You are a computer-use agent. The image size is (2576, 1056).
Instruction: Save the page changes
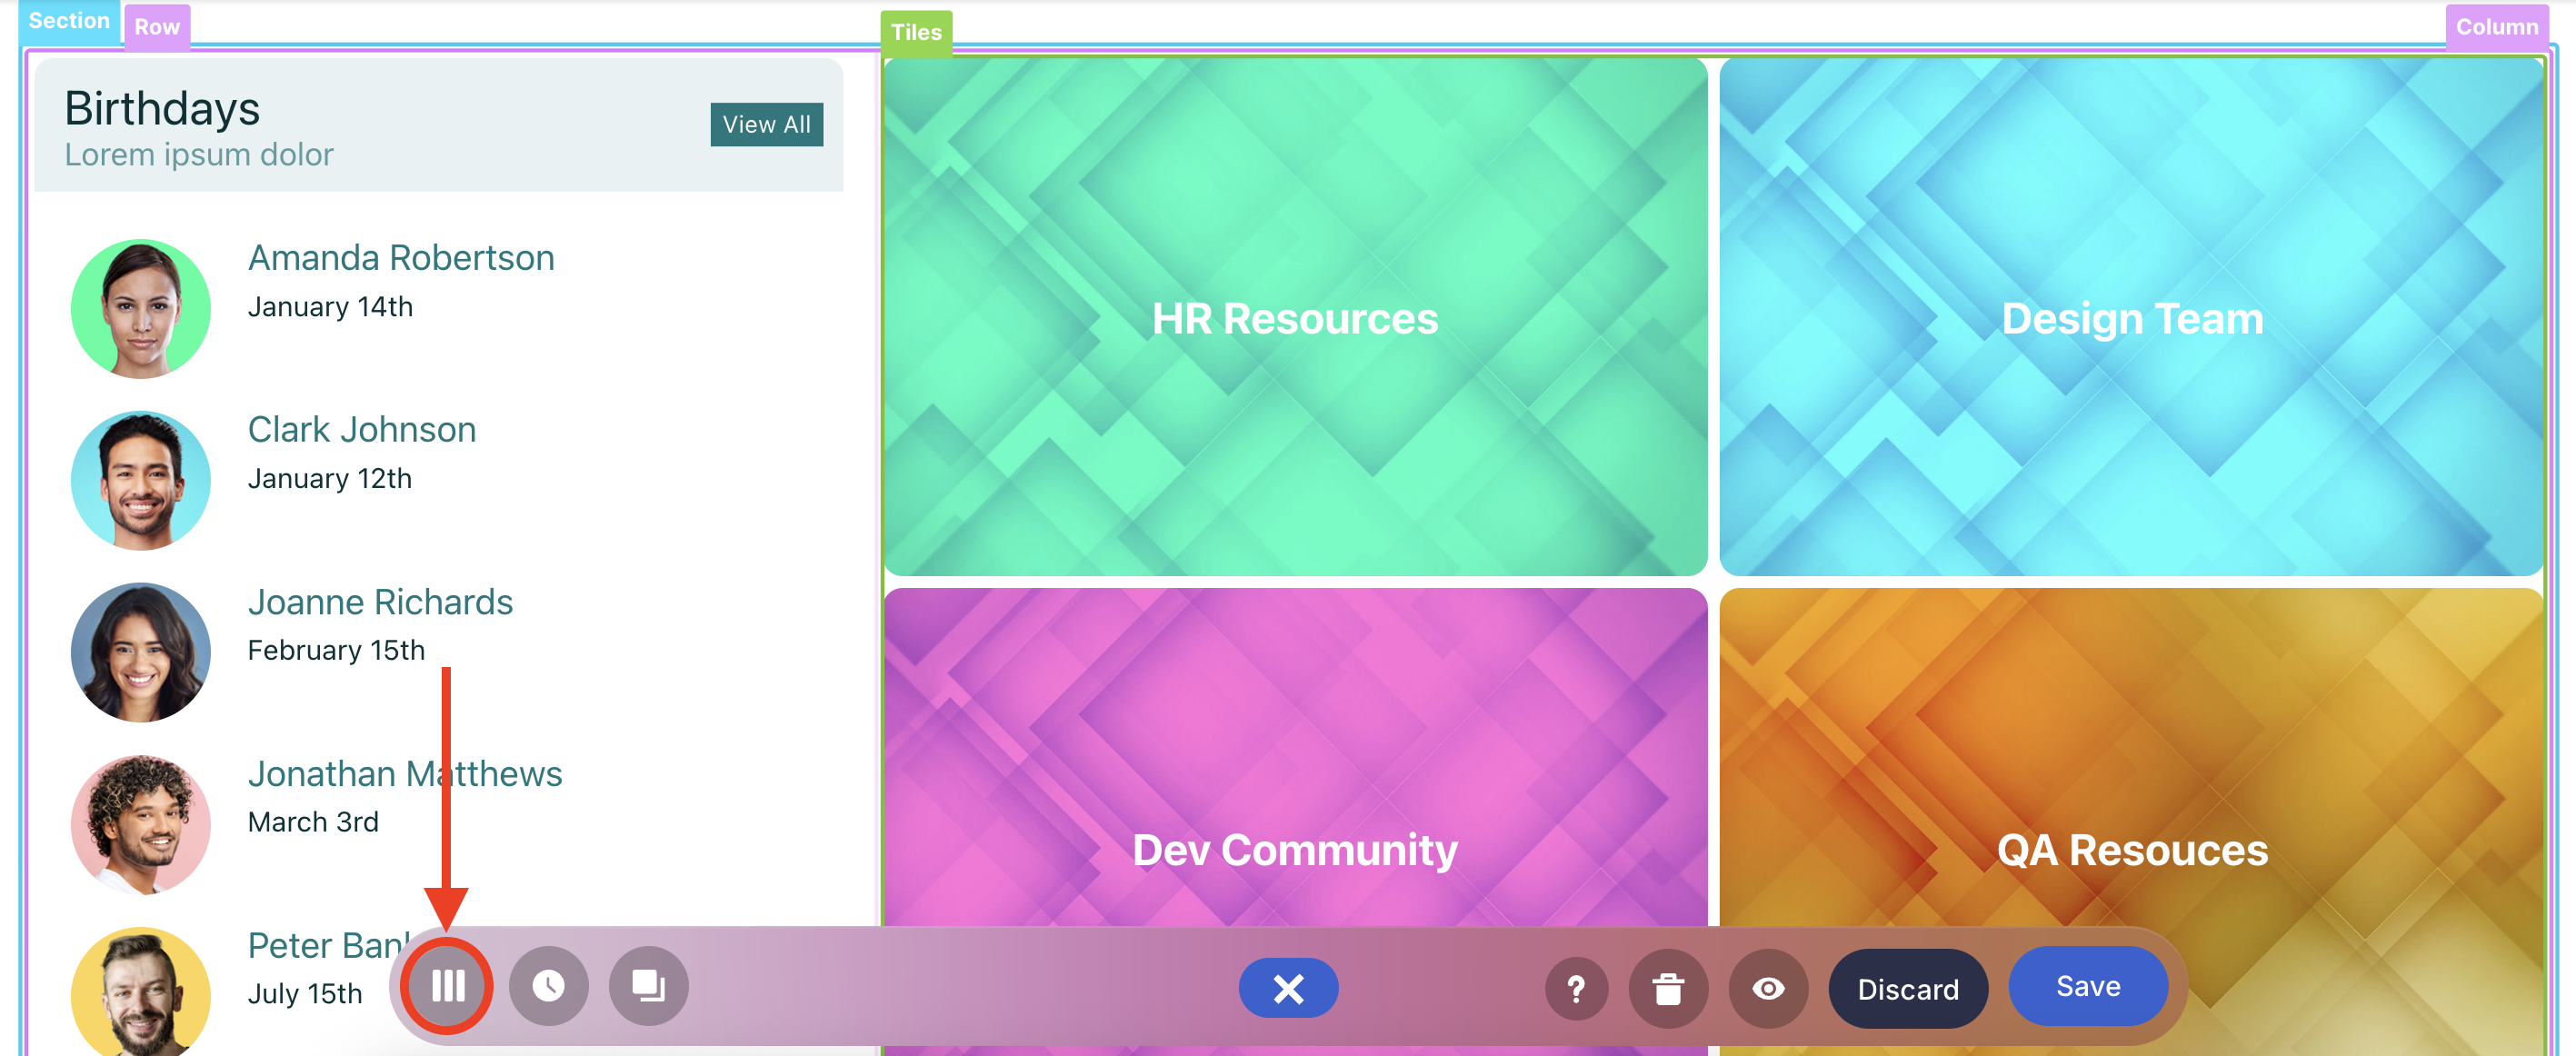pyautogui.click(x=2087, y=986)
